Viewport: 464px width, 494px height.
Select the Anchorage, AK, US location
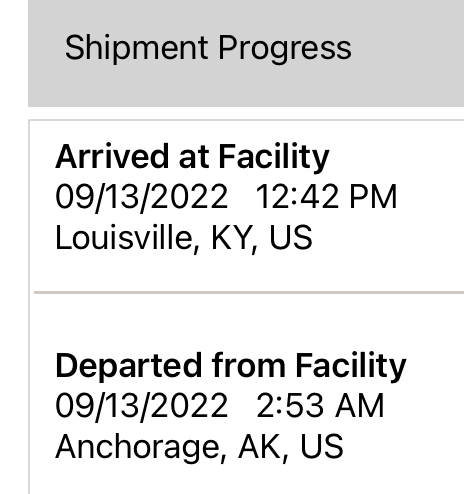[x=199, y=447]
